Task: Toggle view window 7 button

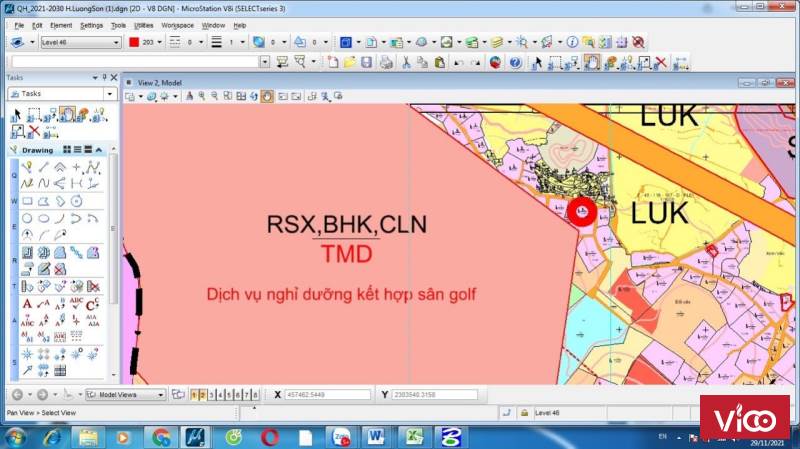Action: (246, 395)
